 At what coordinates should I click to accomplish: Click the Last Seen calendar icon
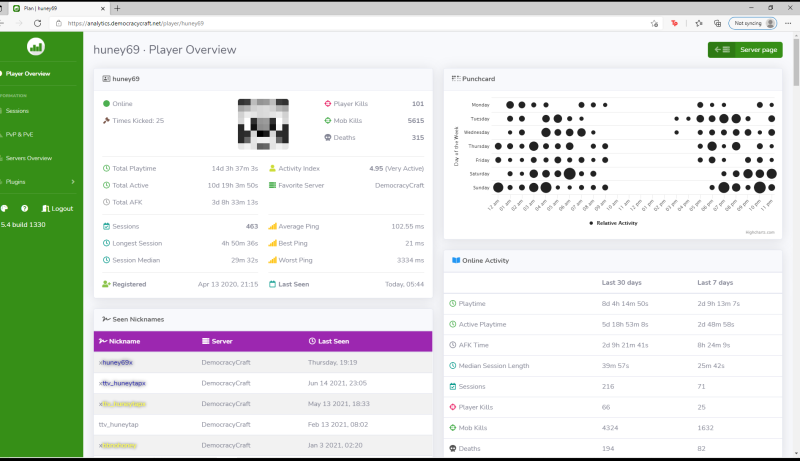[272, 284]
